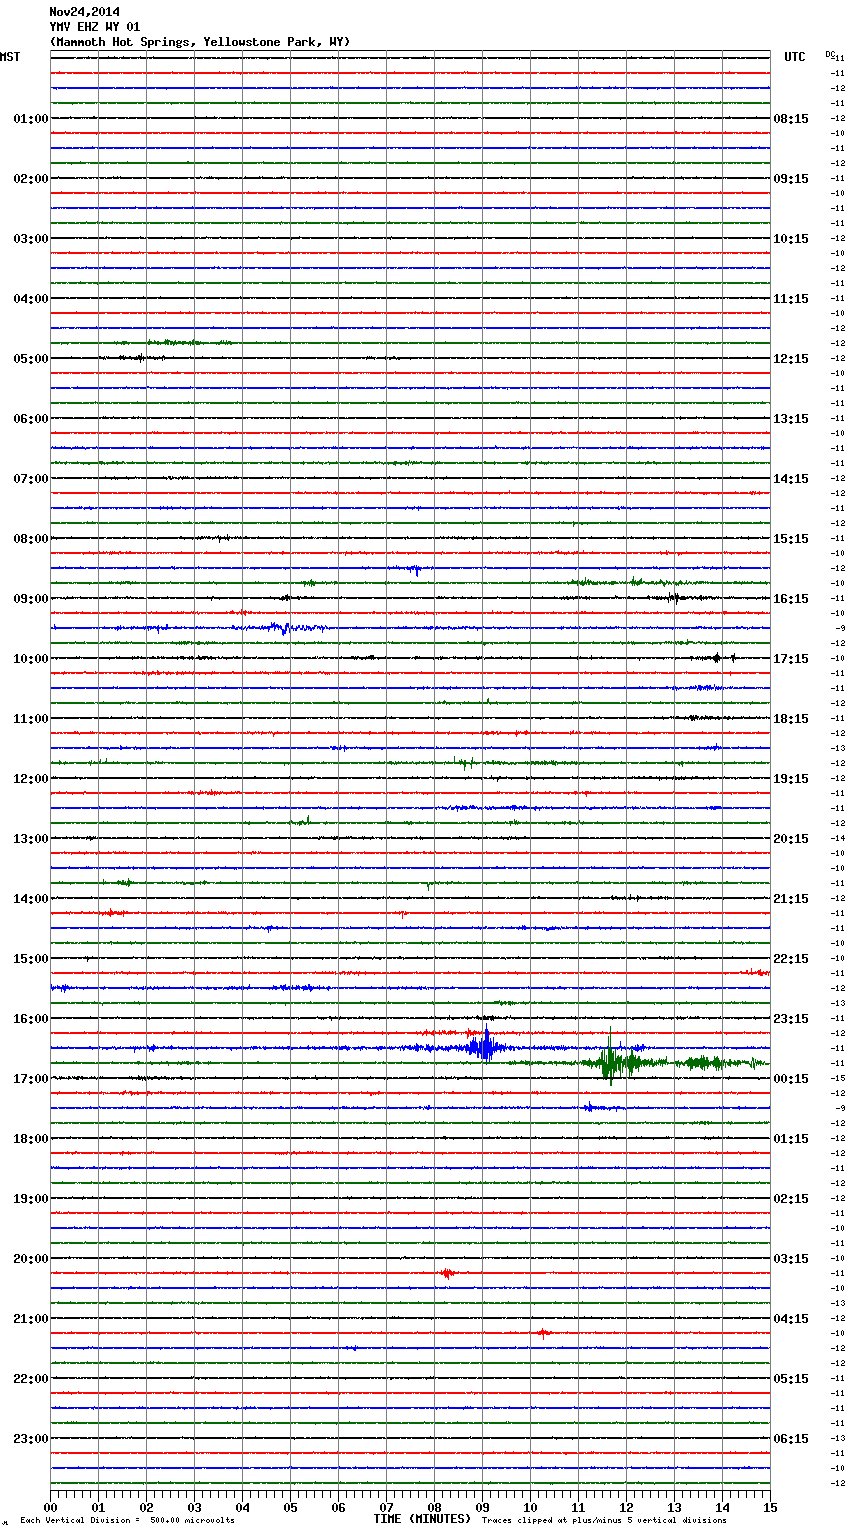
Task: Click the 18:15 UTC time label
Action: [791, 719]
